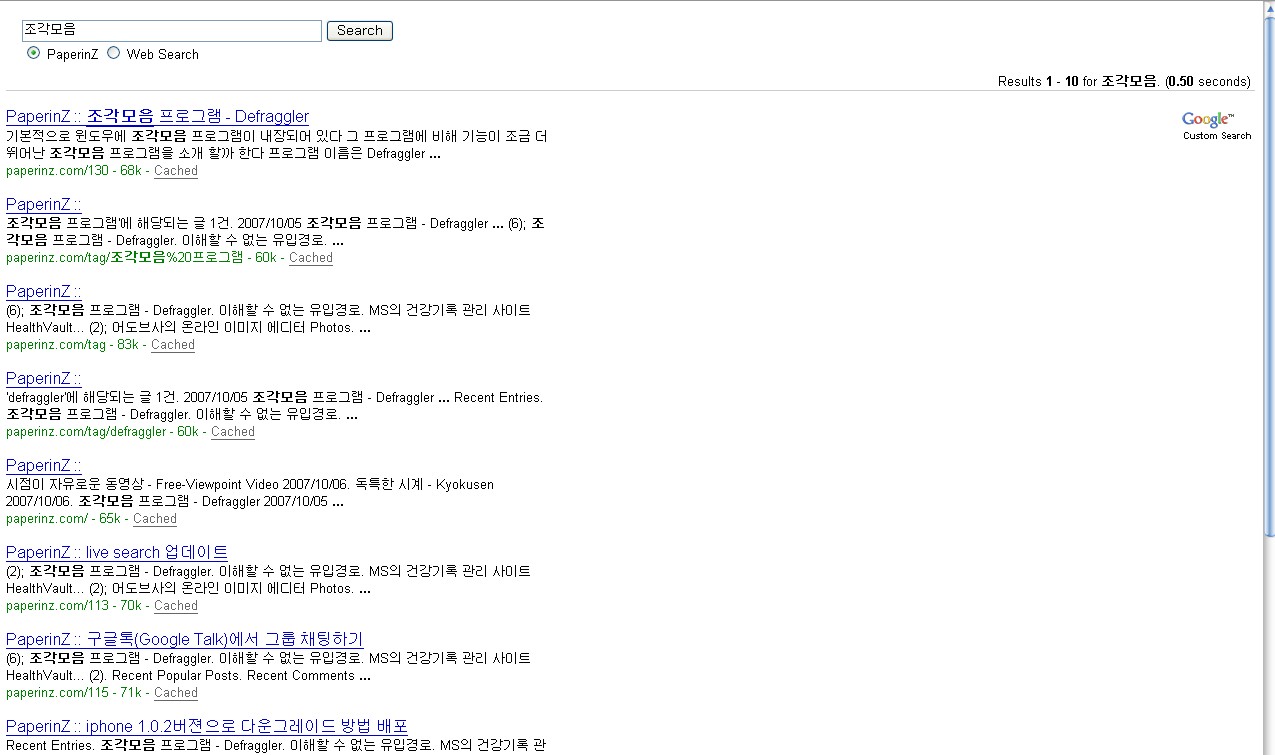
Task: Click the Google Custom Search logo
Action: click(x=1216, y=126)
